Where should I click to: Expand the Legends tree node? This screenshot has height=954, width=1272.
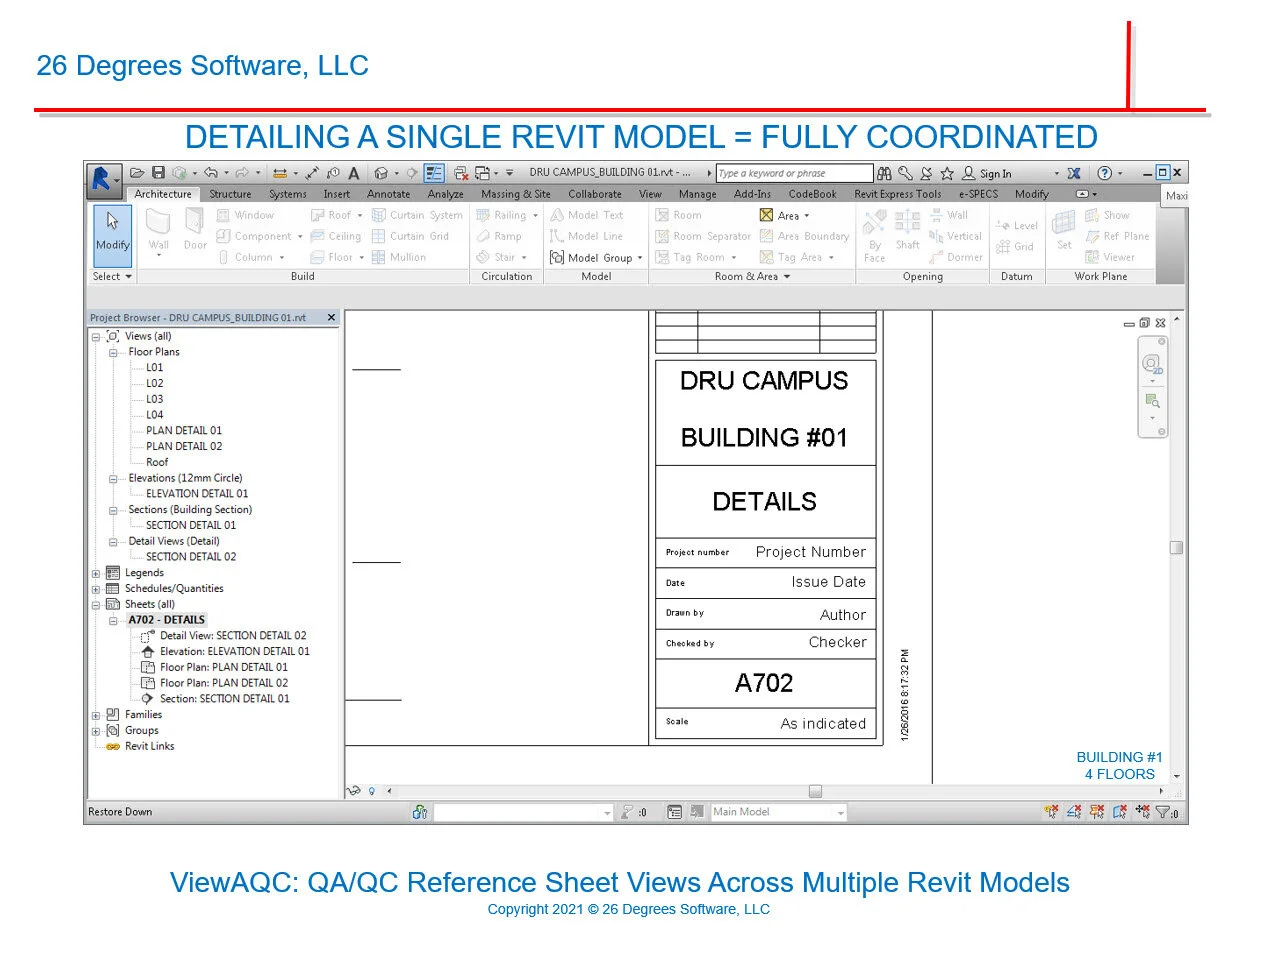pyautogui.click(x=97, y=574)
